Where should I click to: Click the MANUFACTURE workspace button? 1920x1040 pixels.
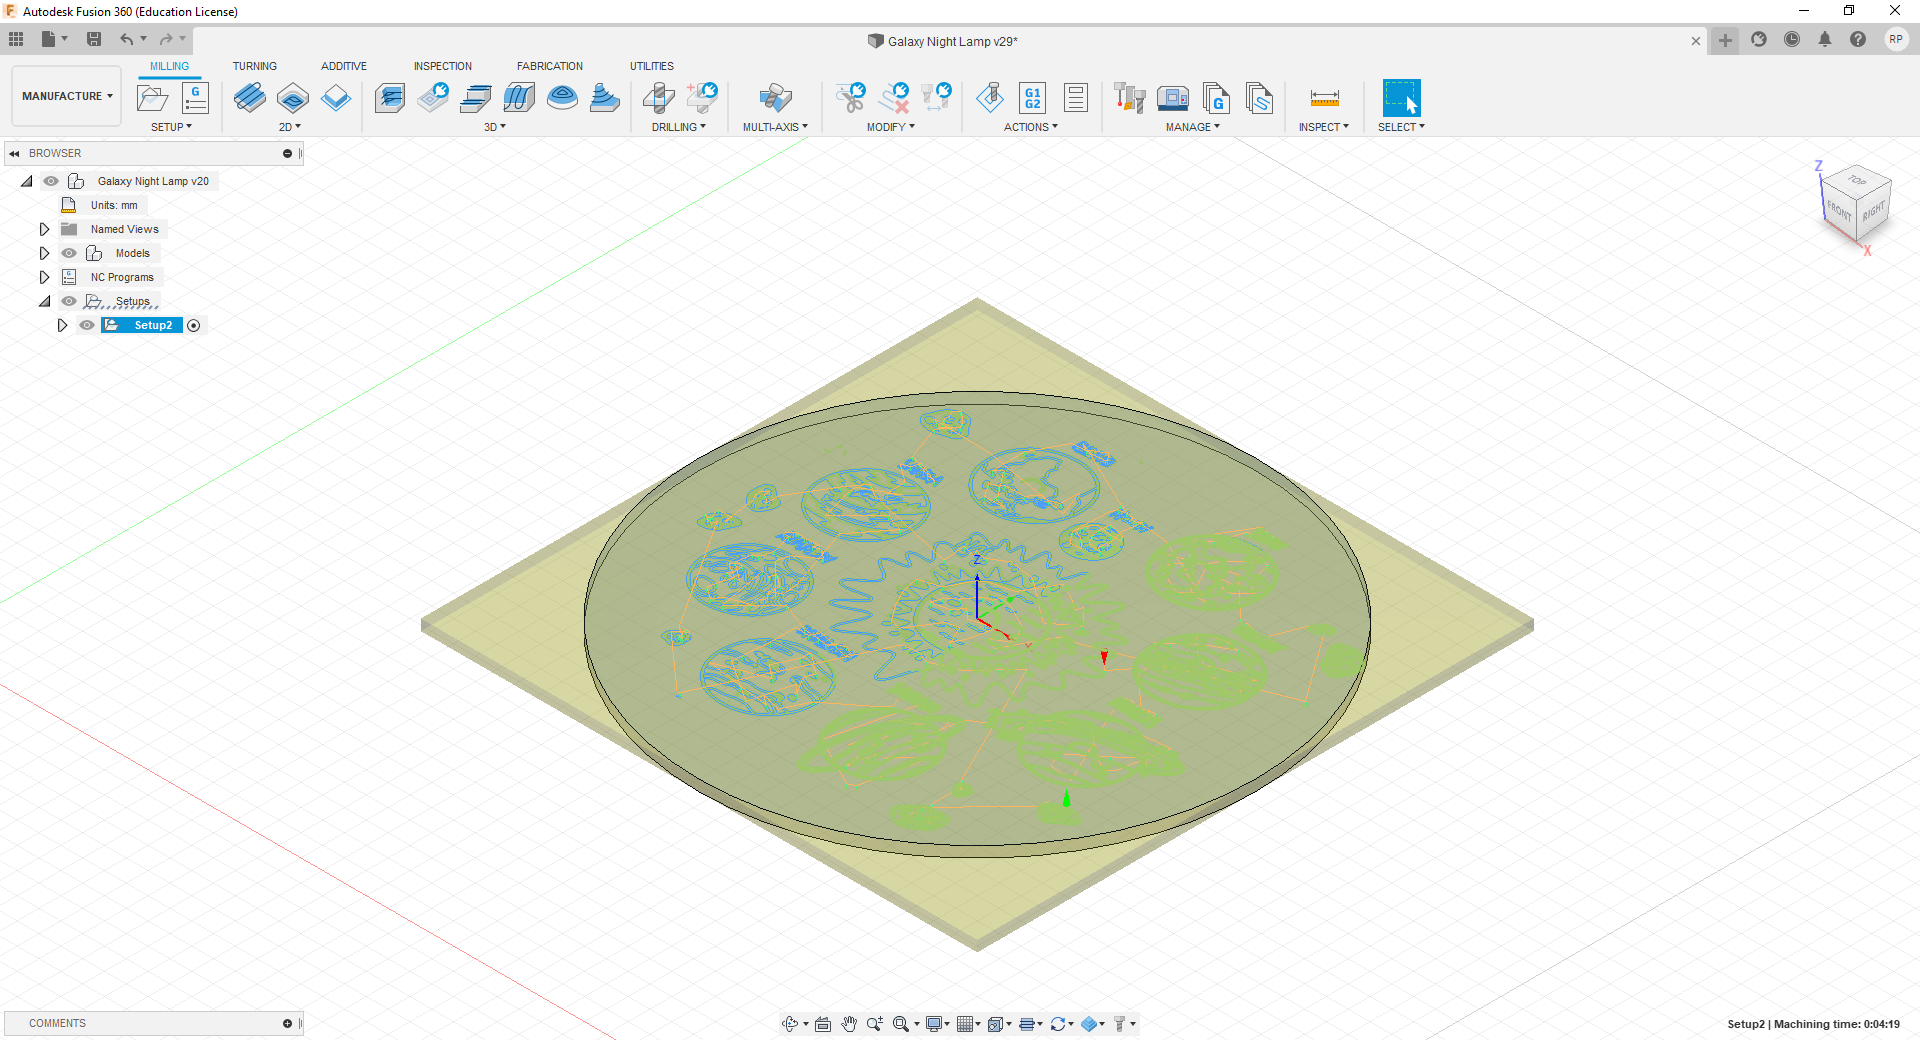pos(65,95)
